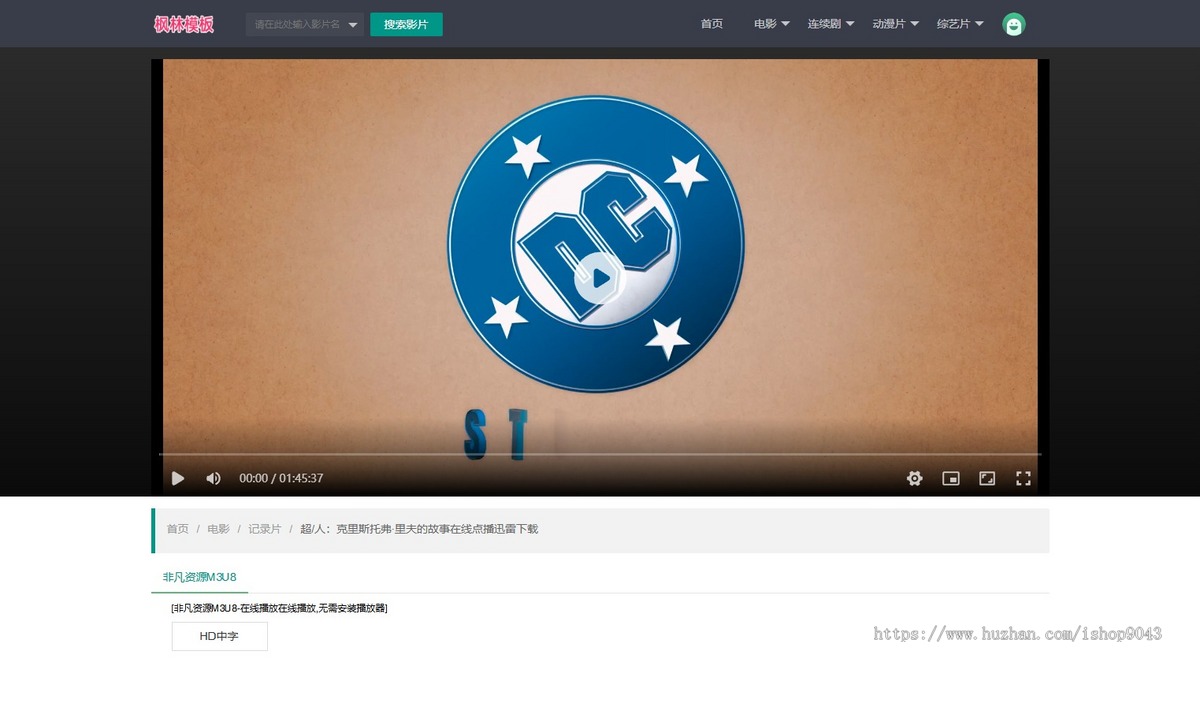This screenshot has width=1200, height=718.
Task: Expand the 动漫片 navigation menu
Action: pyautogui.click(x=895, y=24)
